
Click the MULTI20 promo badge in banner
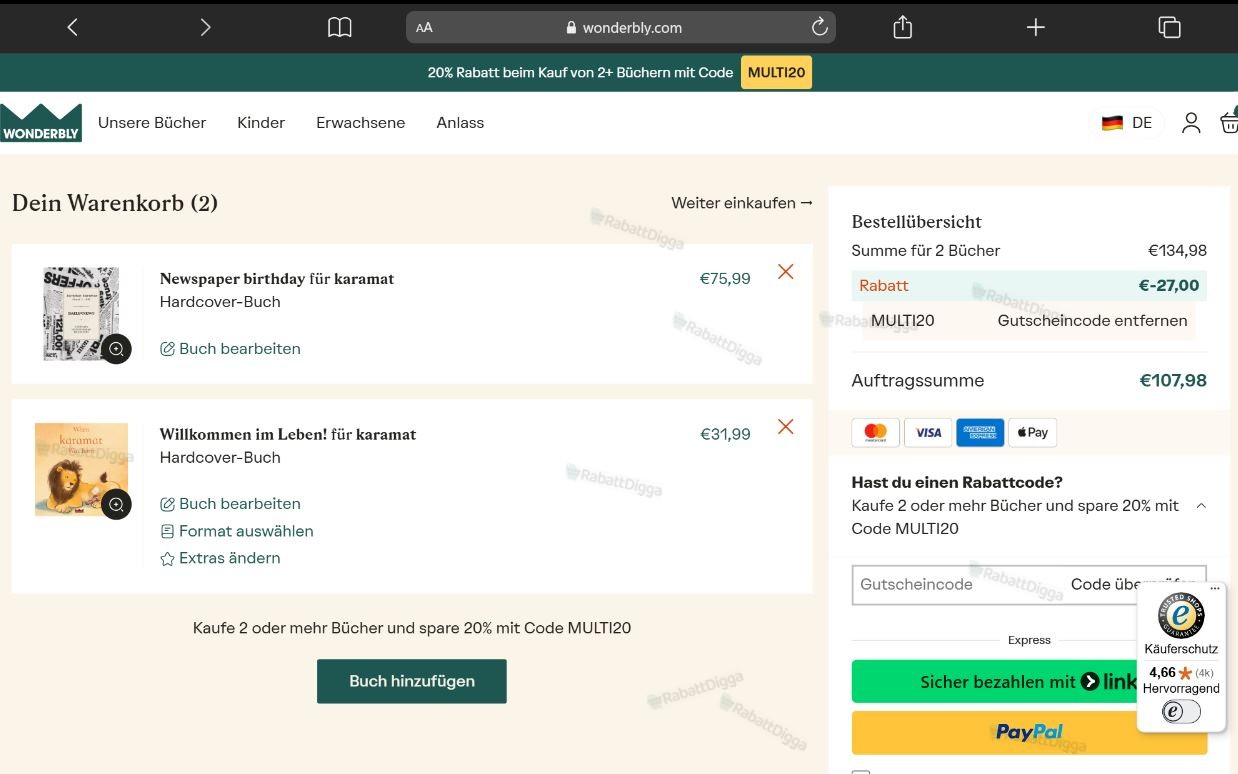point(776,73)
